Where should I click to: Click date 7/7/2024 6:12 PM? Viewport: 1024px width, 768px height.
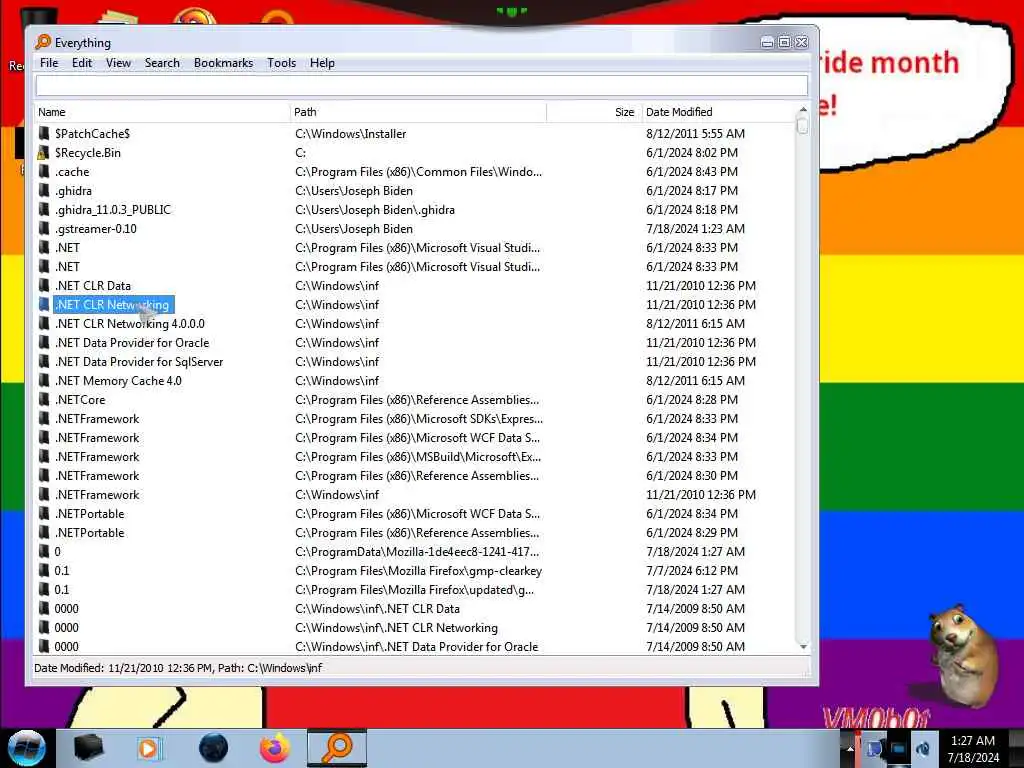692,570
